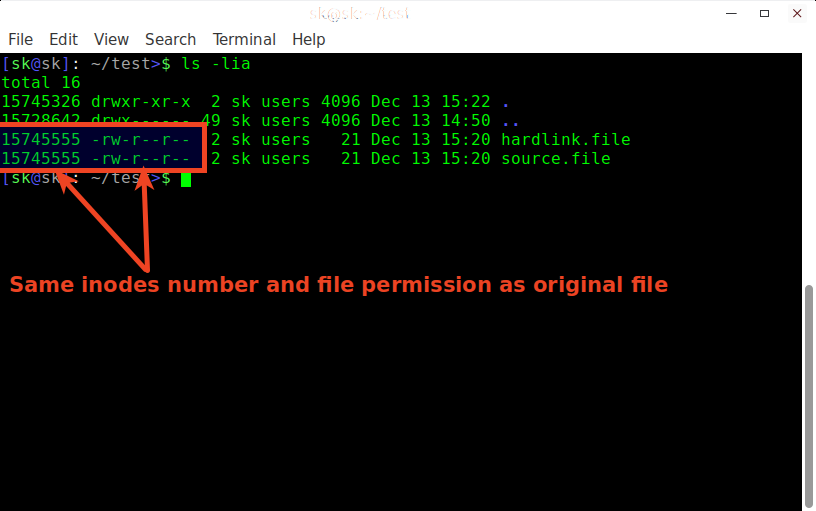Click inode number 15745326
The image size is (816, 511).
pyautogui.click(x=41, y=101)
